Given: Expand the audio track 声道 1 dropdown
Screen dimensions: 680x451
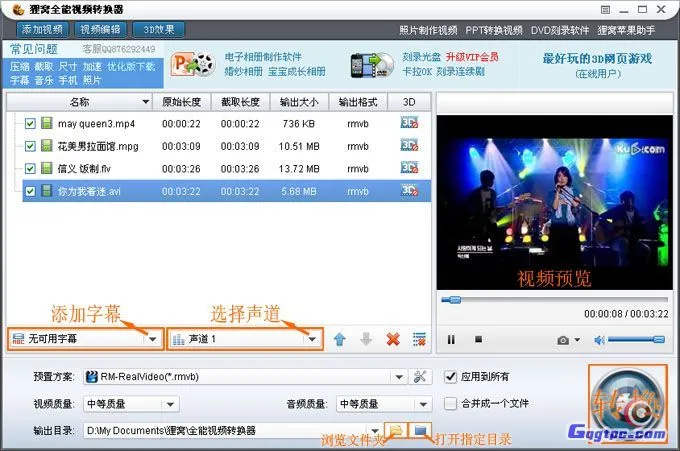Looking at the screenshot, I should [x=313, y=339].
